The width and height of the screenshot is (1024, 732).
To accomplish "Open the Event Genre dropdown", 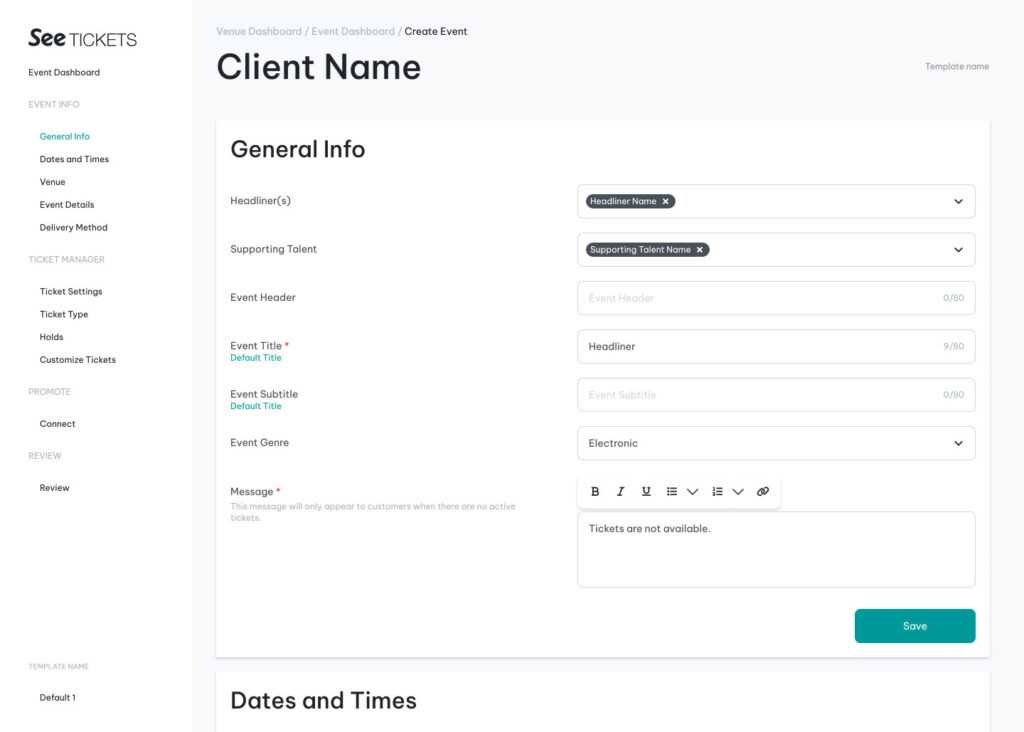I will 957,443.
